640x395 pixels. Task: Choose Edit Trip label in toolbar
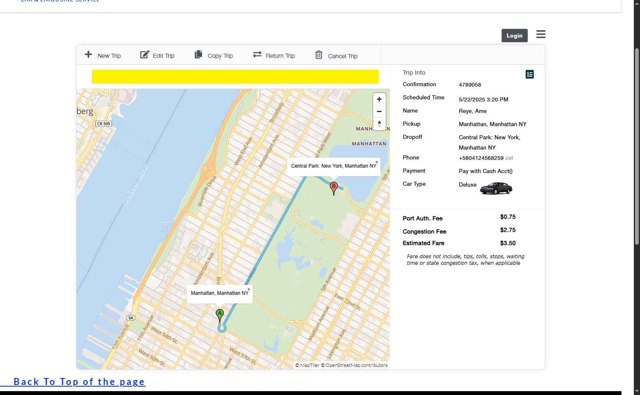tap(163, 55)
